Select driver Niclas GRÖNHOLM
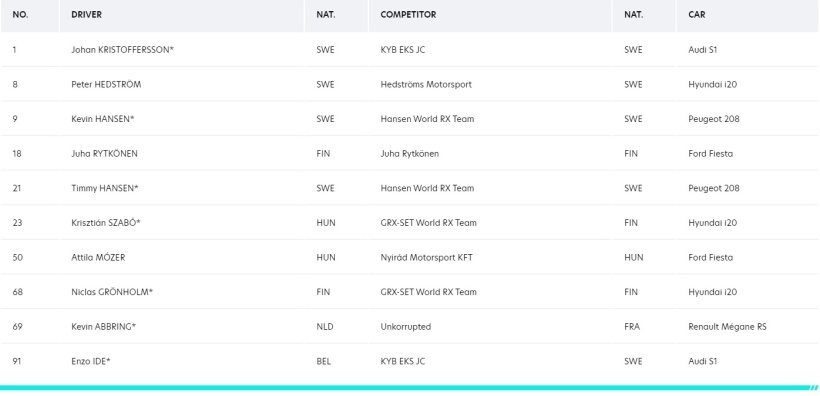 (112, 292)
